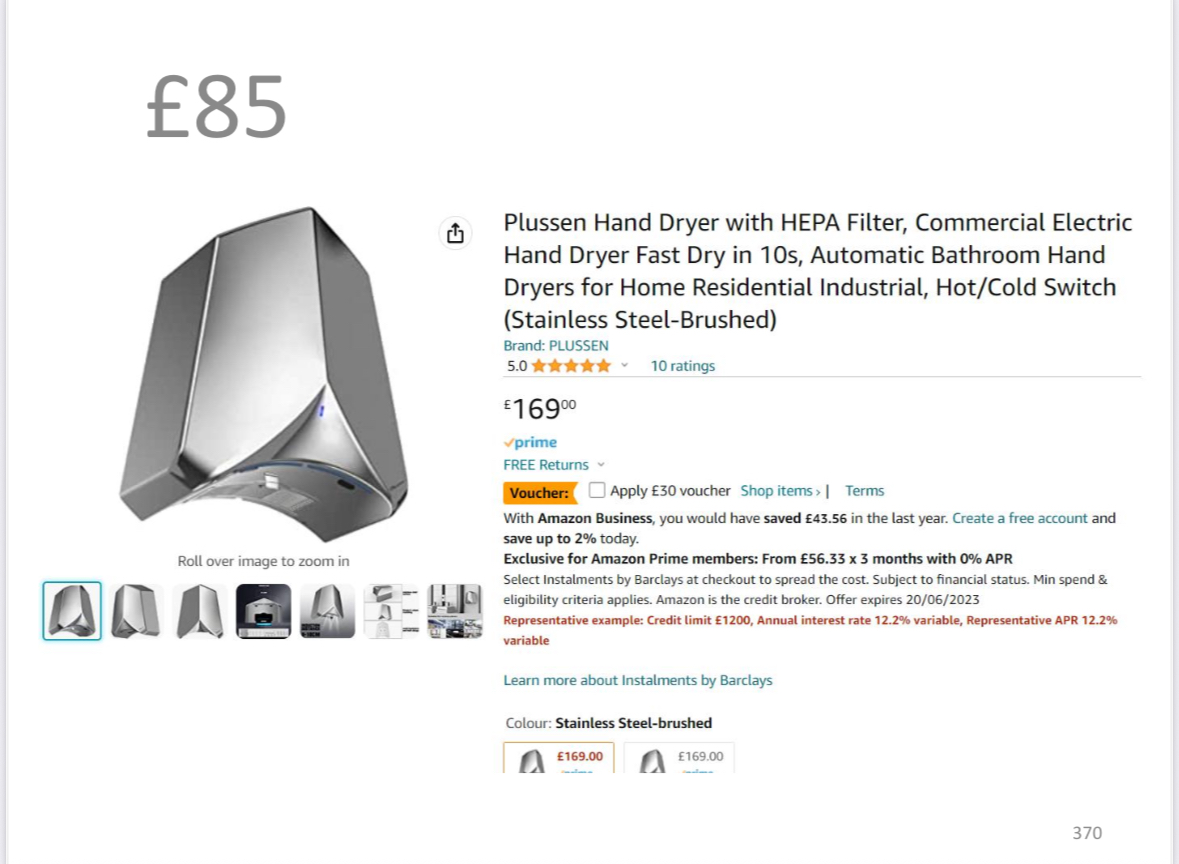Viewport: 1179px width, 864px height.
Task: Click the share icon beside the product image
Action: 455,233
